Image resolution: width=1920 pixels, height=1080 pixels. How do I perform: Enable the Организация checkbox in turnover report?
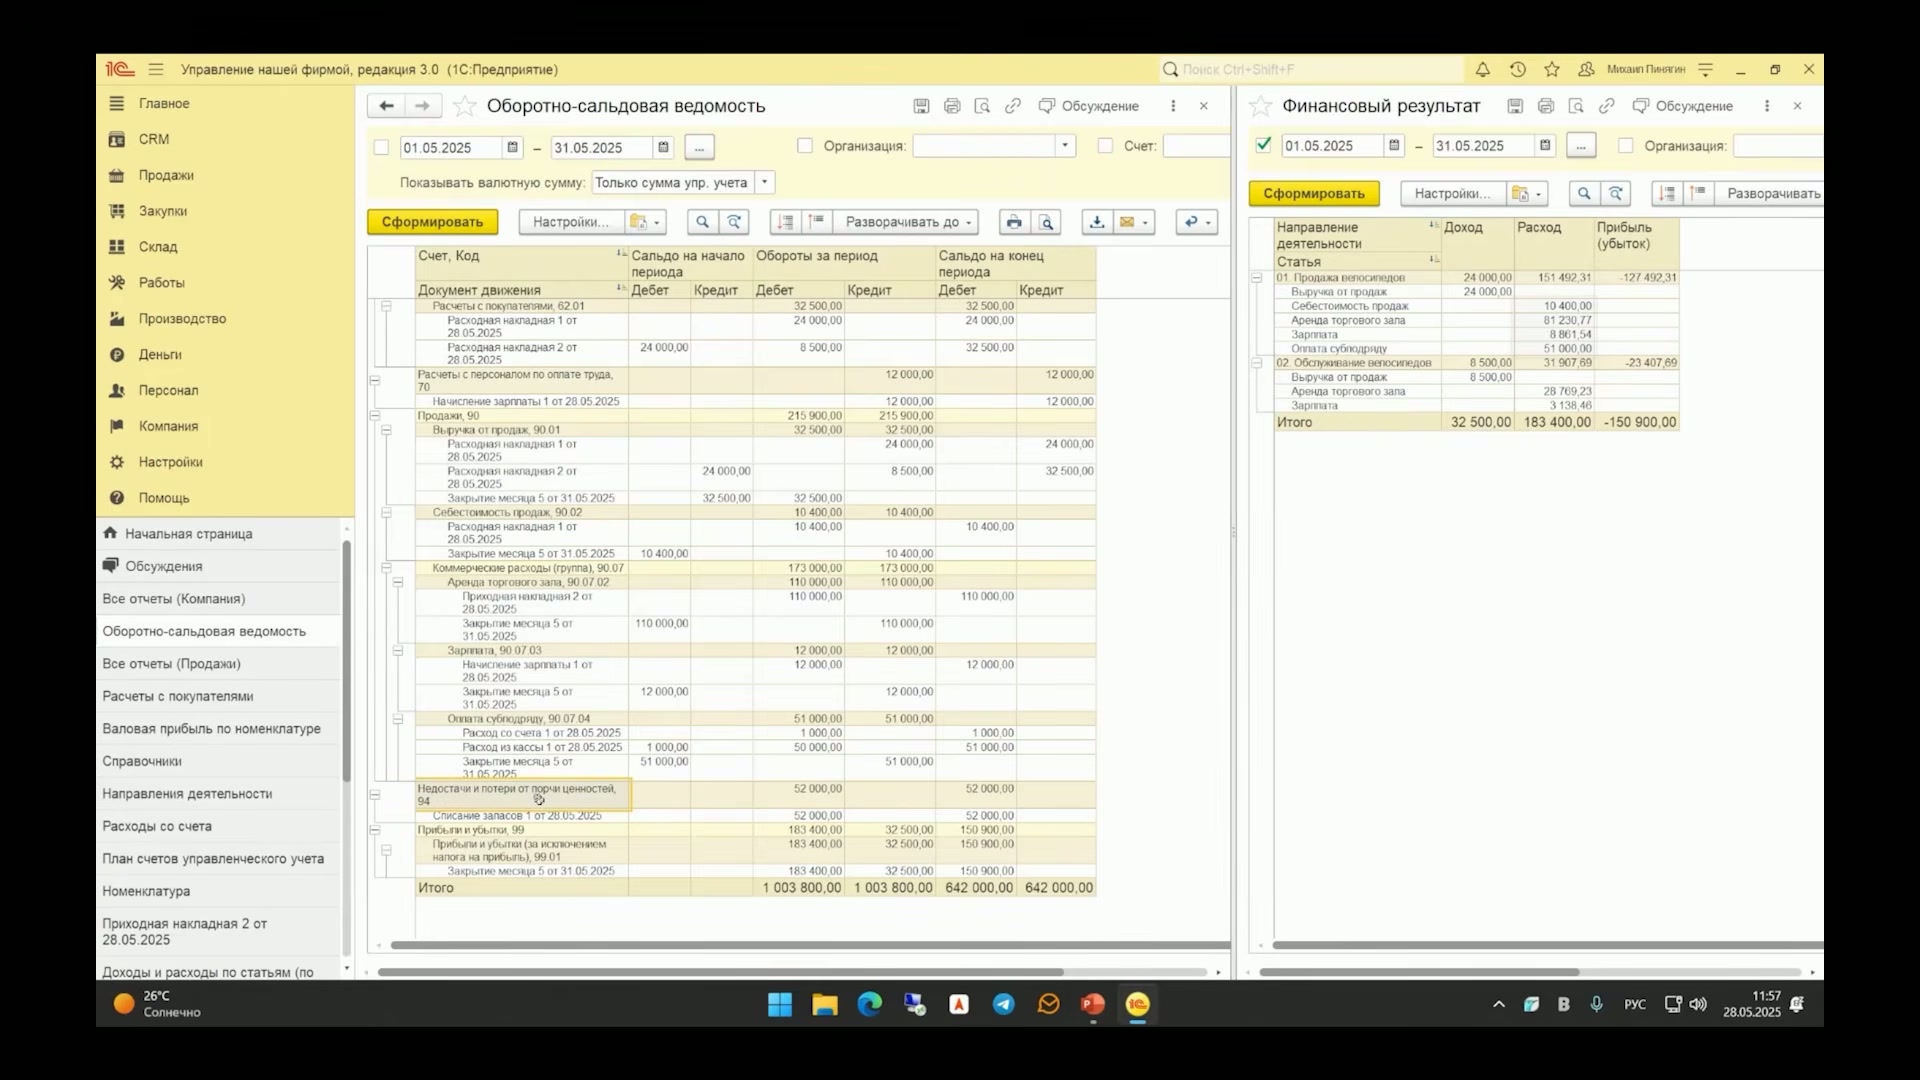click(805, 146)
